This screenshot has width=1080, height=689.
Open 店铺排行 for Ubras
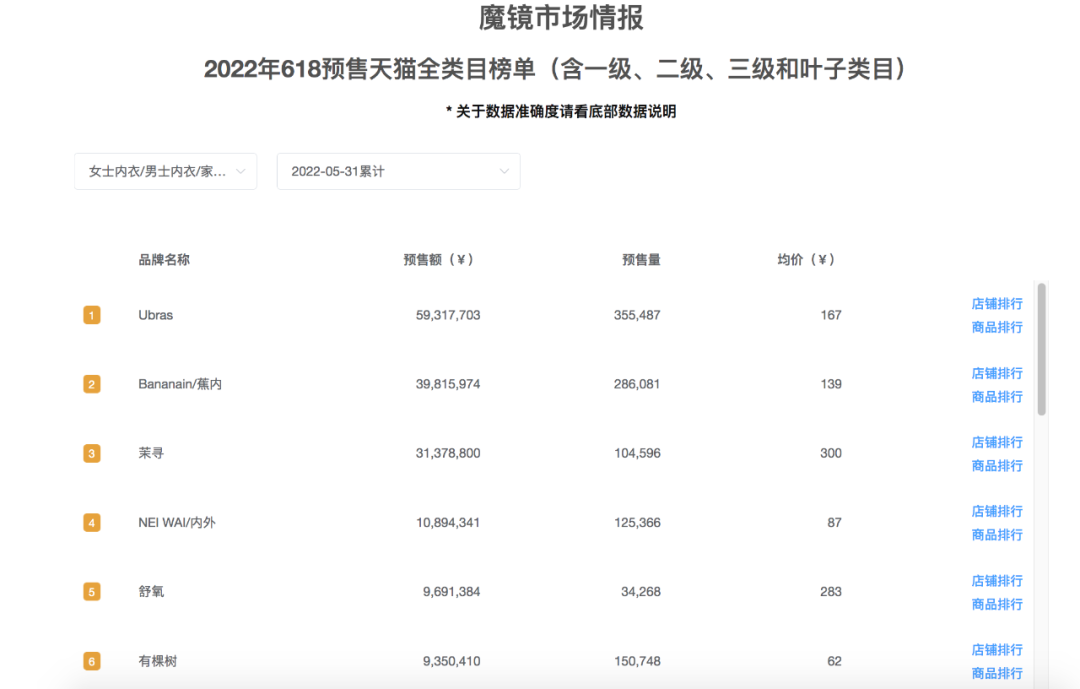pyautogui.click(x=997, y=303)
